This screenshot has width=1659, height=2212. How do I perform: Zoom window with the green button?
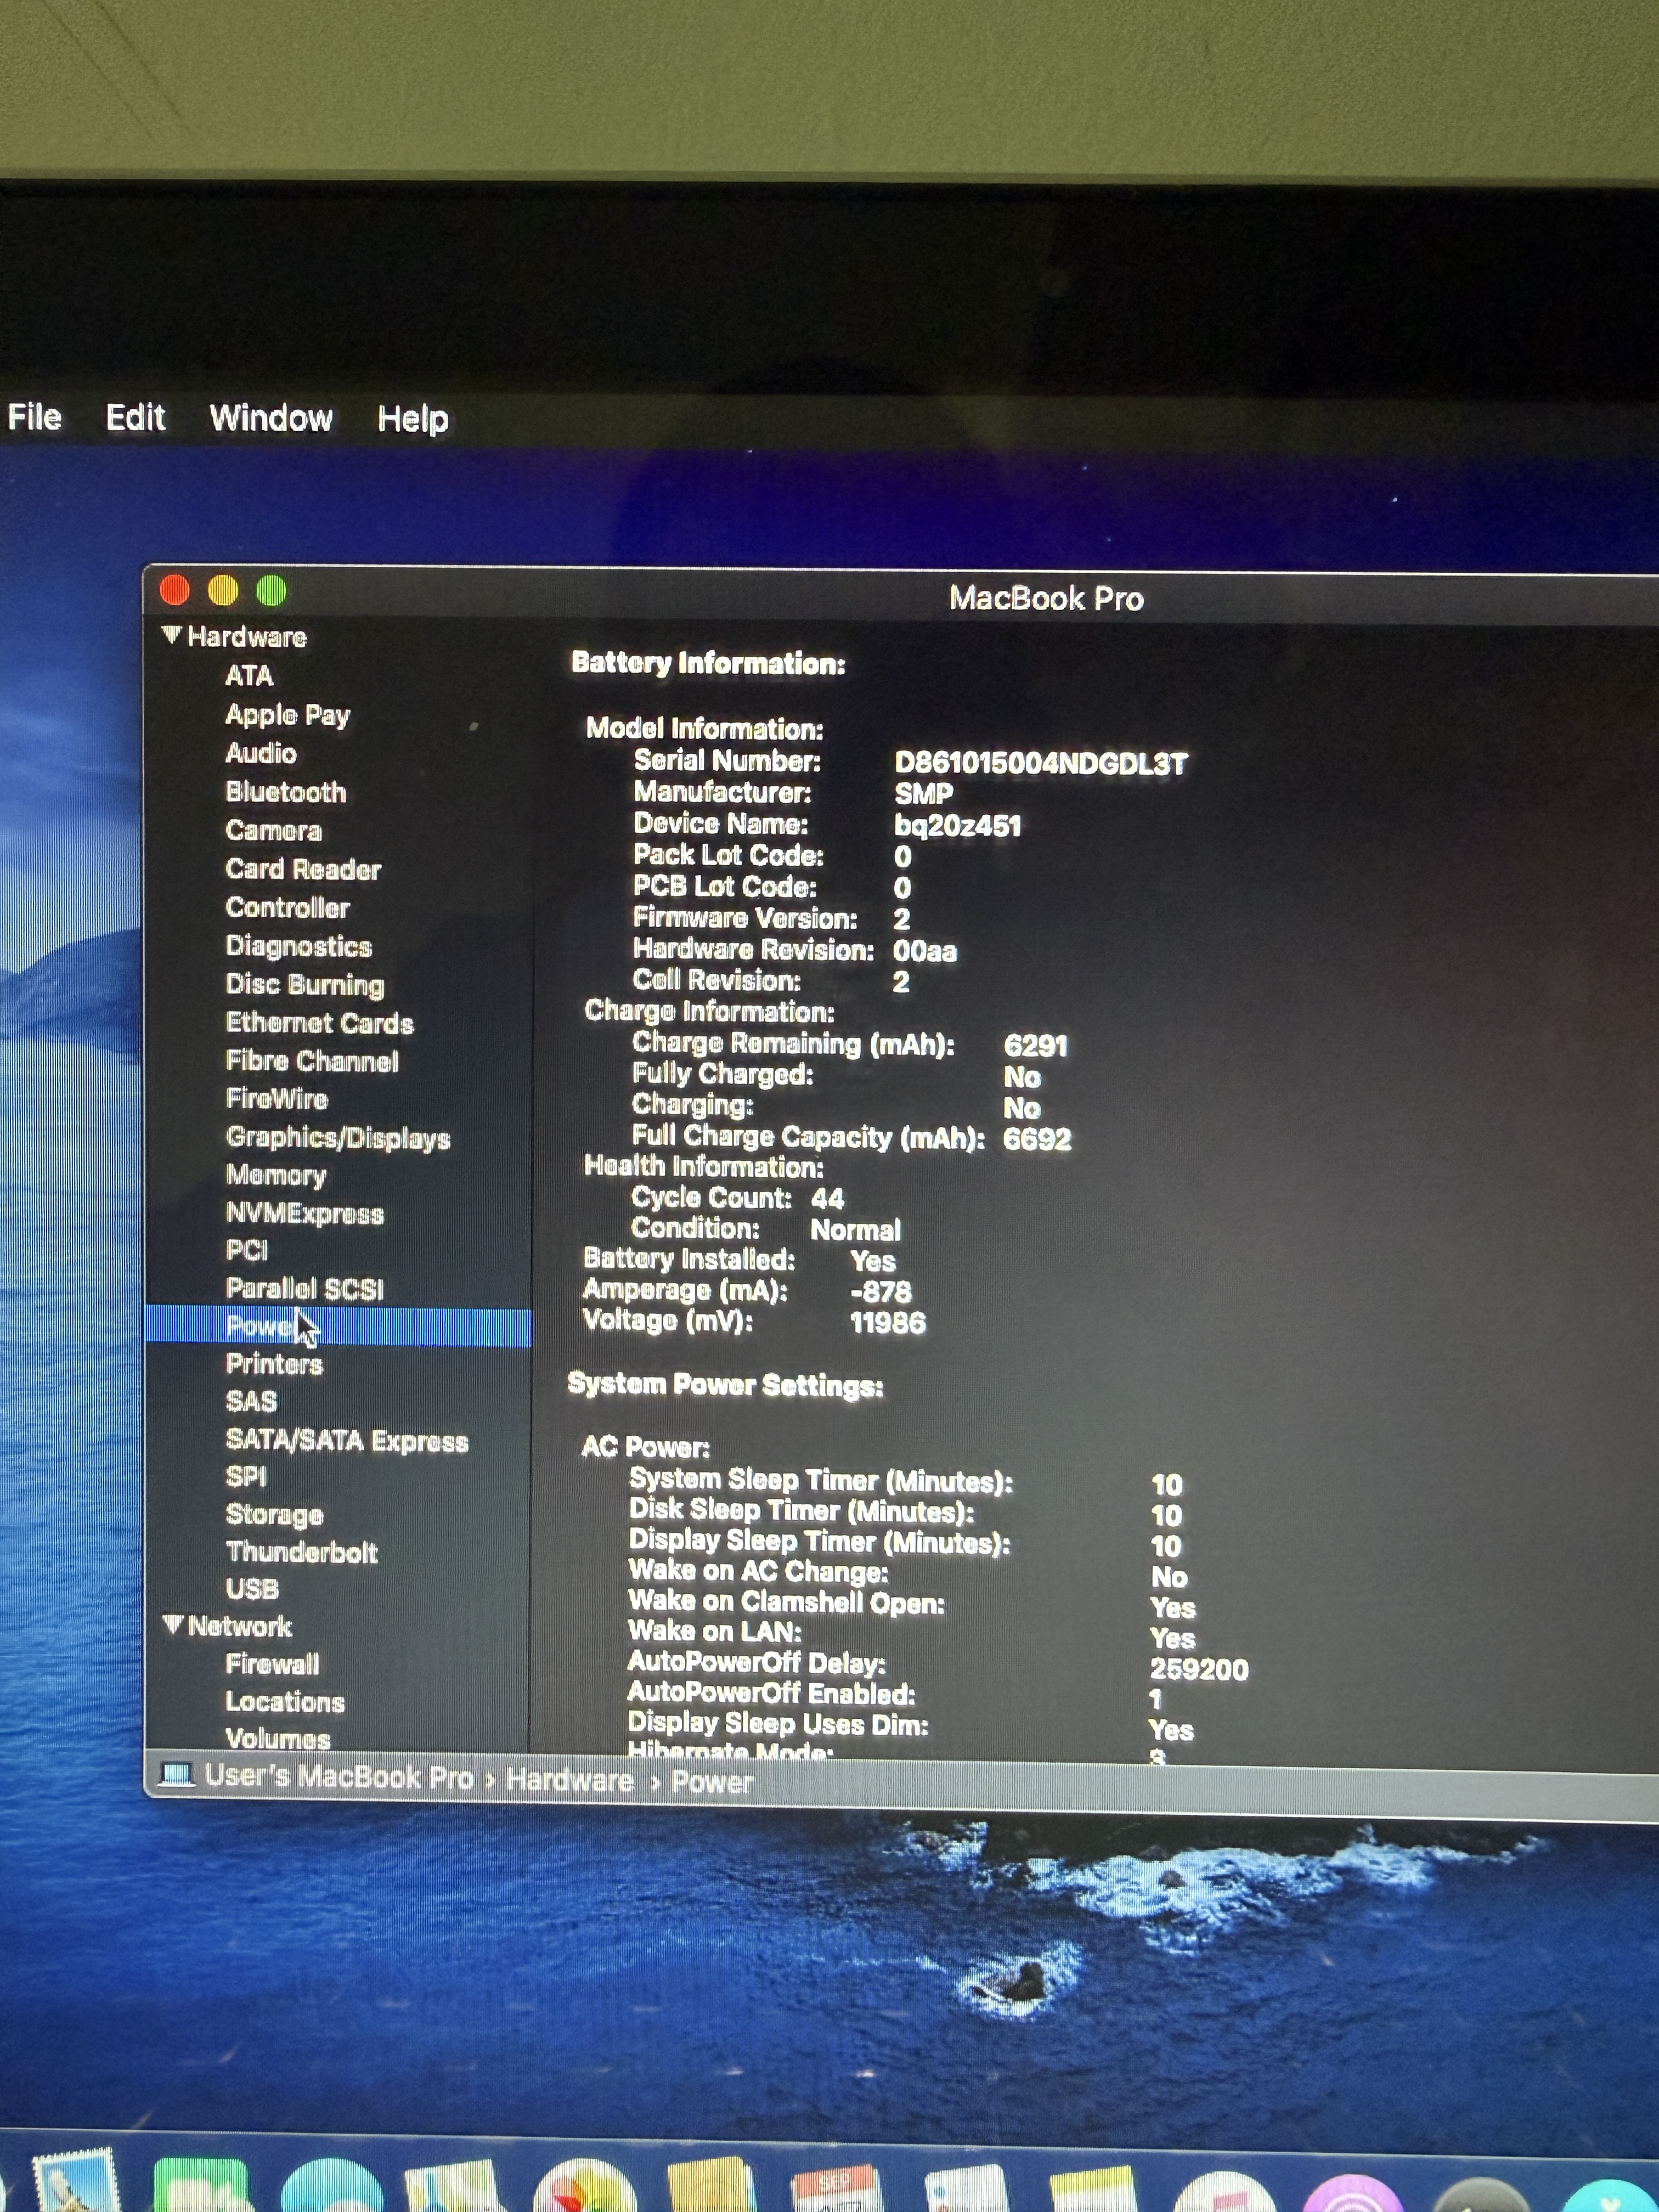coord(271,591)
